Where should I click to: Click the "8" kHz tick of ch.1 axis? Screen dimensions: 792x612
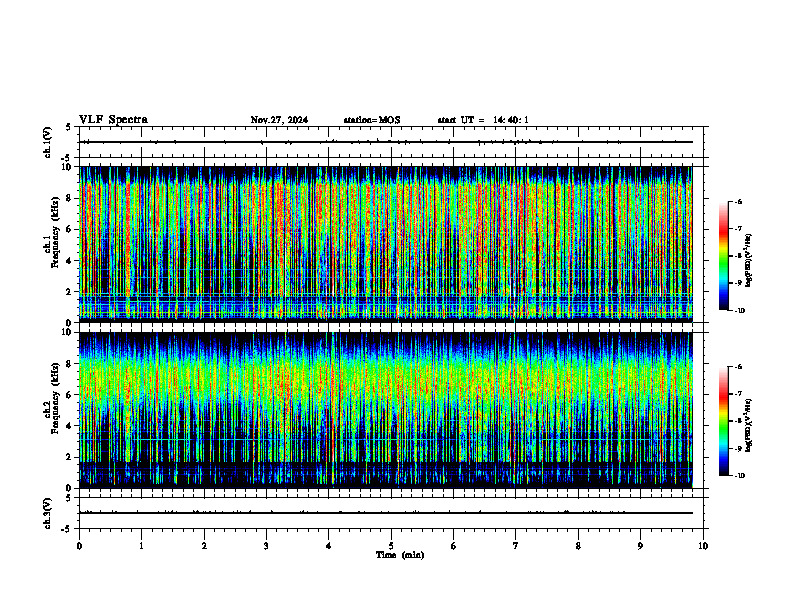70,198
